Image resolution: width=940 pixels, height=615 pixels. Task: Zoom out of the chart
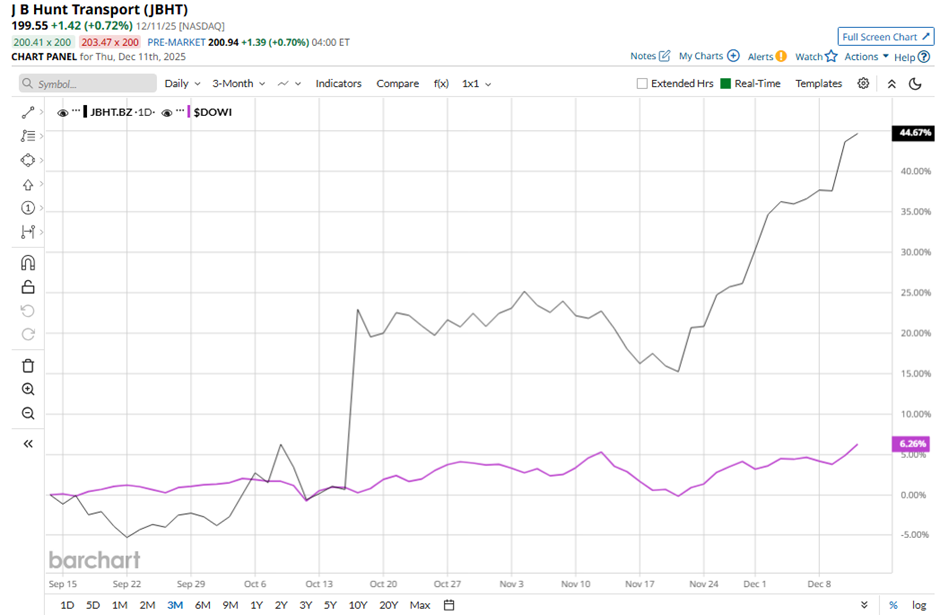point(28,413)
